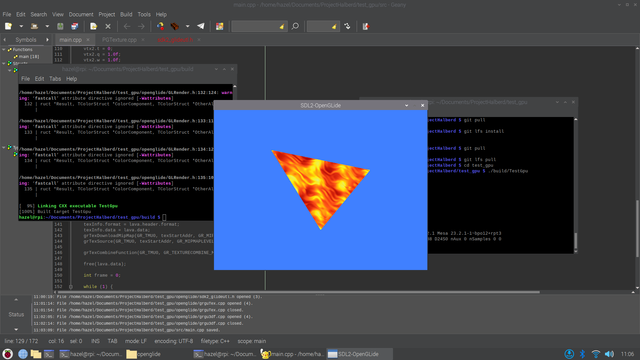The image size is (640, 360).
Task: Compile the current file icon
Action: (x=160, y=26)
